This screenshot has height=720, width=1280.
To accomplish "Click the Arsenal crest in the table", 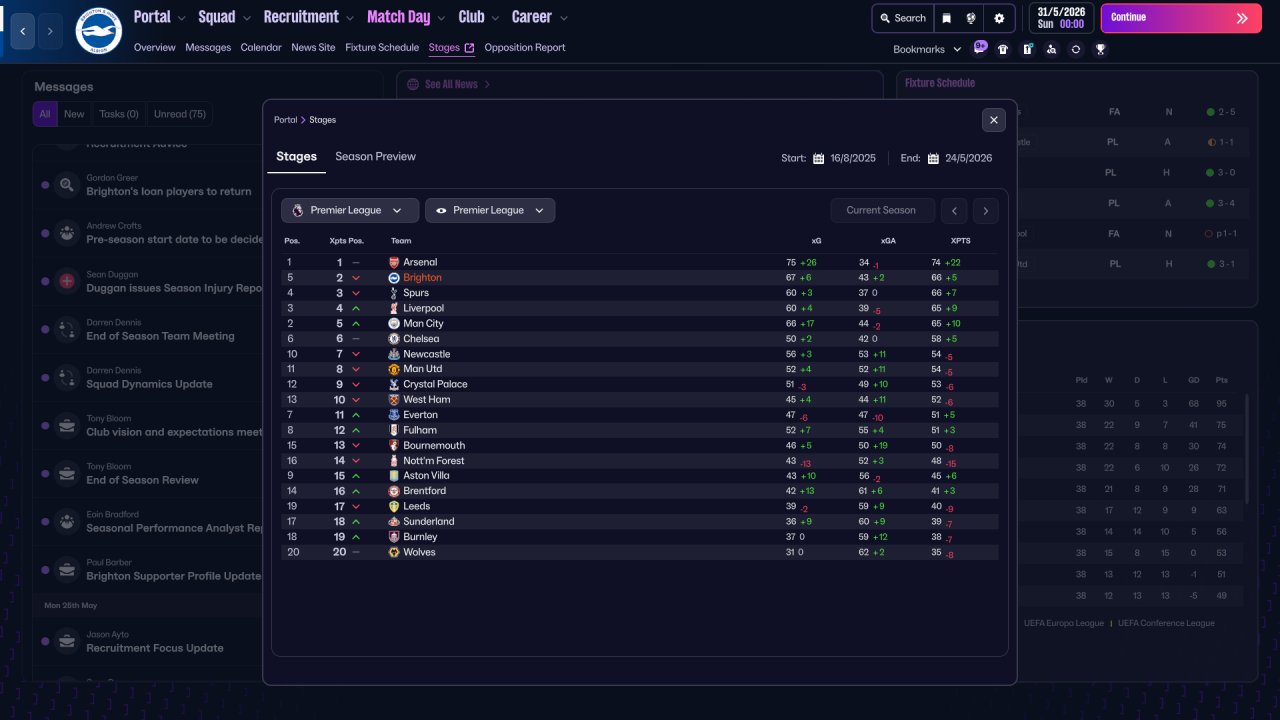I will [x=394, y=262].
